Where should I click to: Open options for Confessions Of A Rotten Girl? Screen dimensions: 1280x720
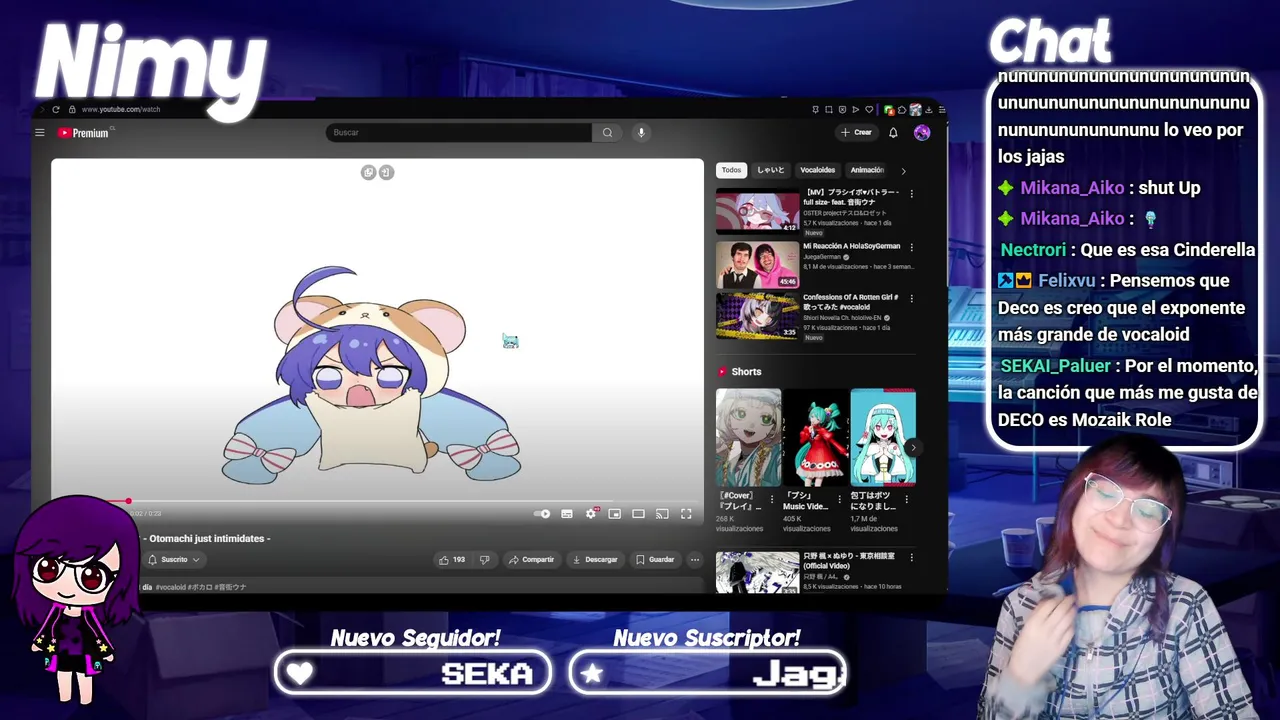[911, 299]
